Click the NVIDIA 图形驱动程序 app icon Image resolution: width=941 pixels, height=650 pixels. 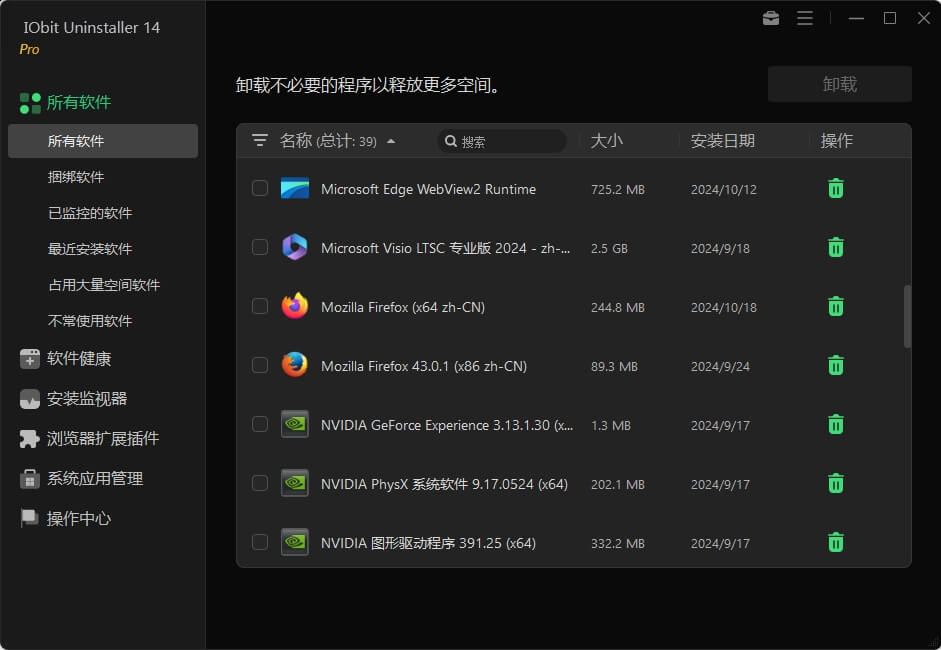point(295,543)
